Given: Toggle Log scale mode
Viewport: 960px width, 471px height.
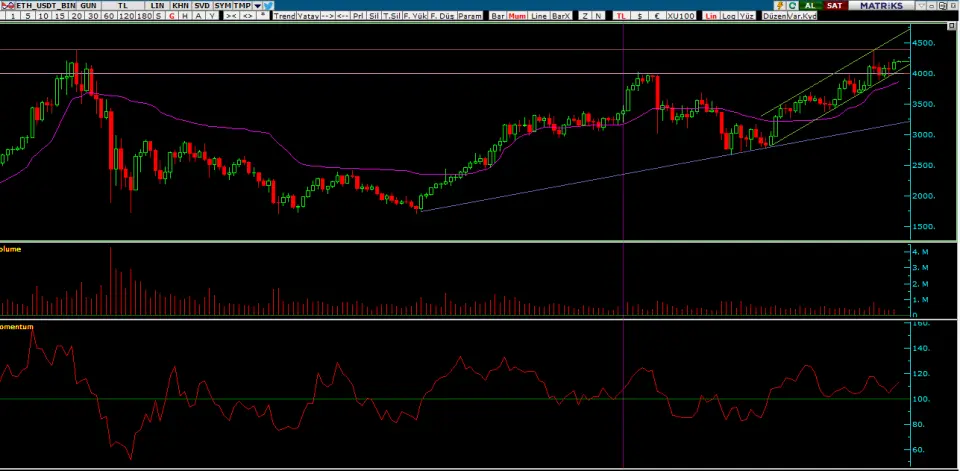Looking at the screenshot, I should click(x=727, y=17).
